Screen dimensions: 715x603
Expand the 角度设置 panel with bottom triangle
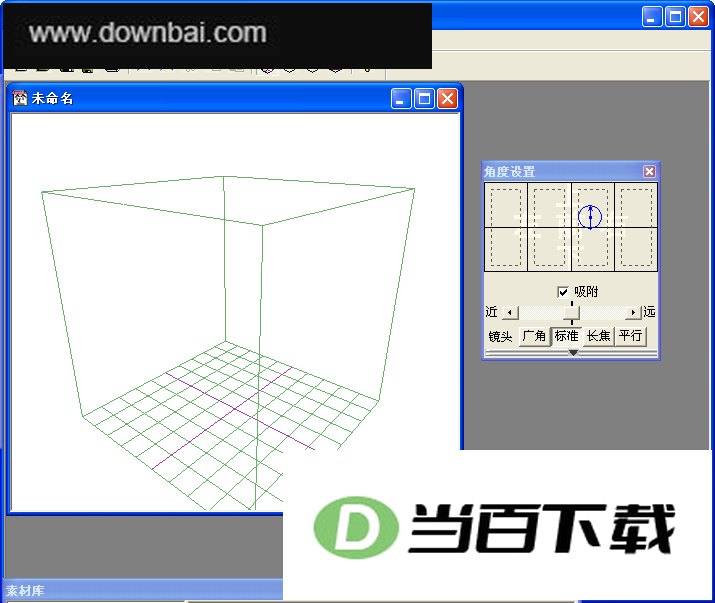click(x=573, y=353)
